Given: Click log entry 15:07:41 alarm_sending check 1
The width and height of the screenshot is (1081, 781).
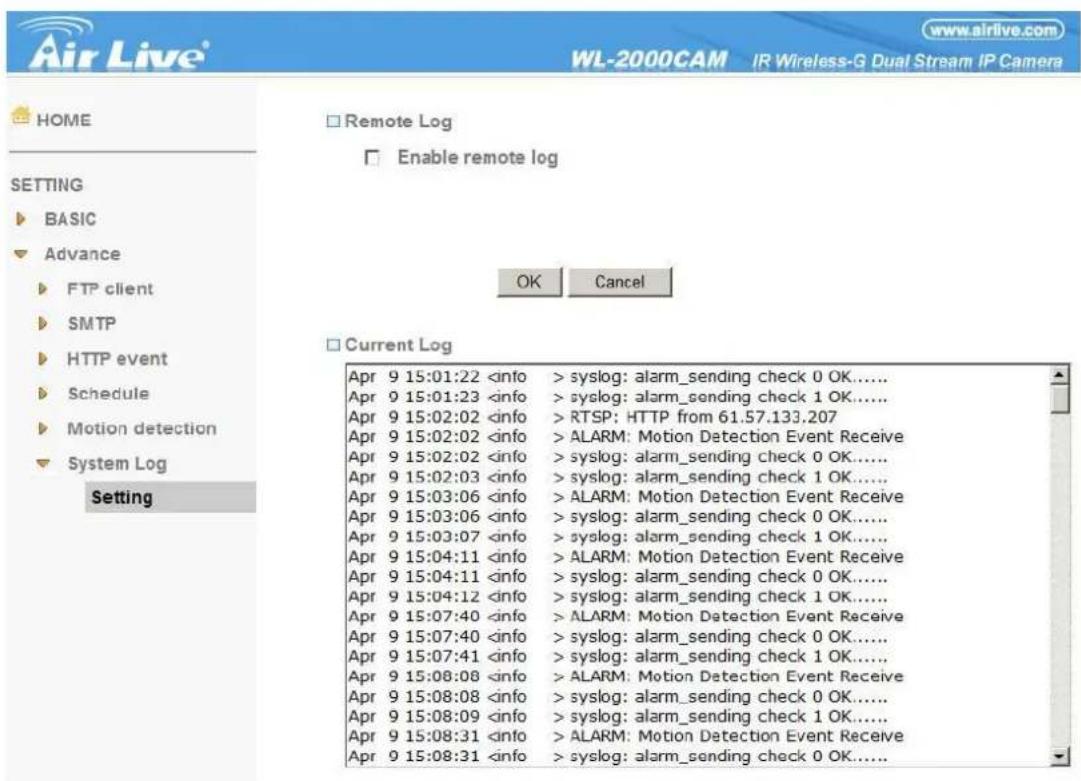Looking at the screenshot, I should coord(618,656).
